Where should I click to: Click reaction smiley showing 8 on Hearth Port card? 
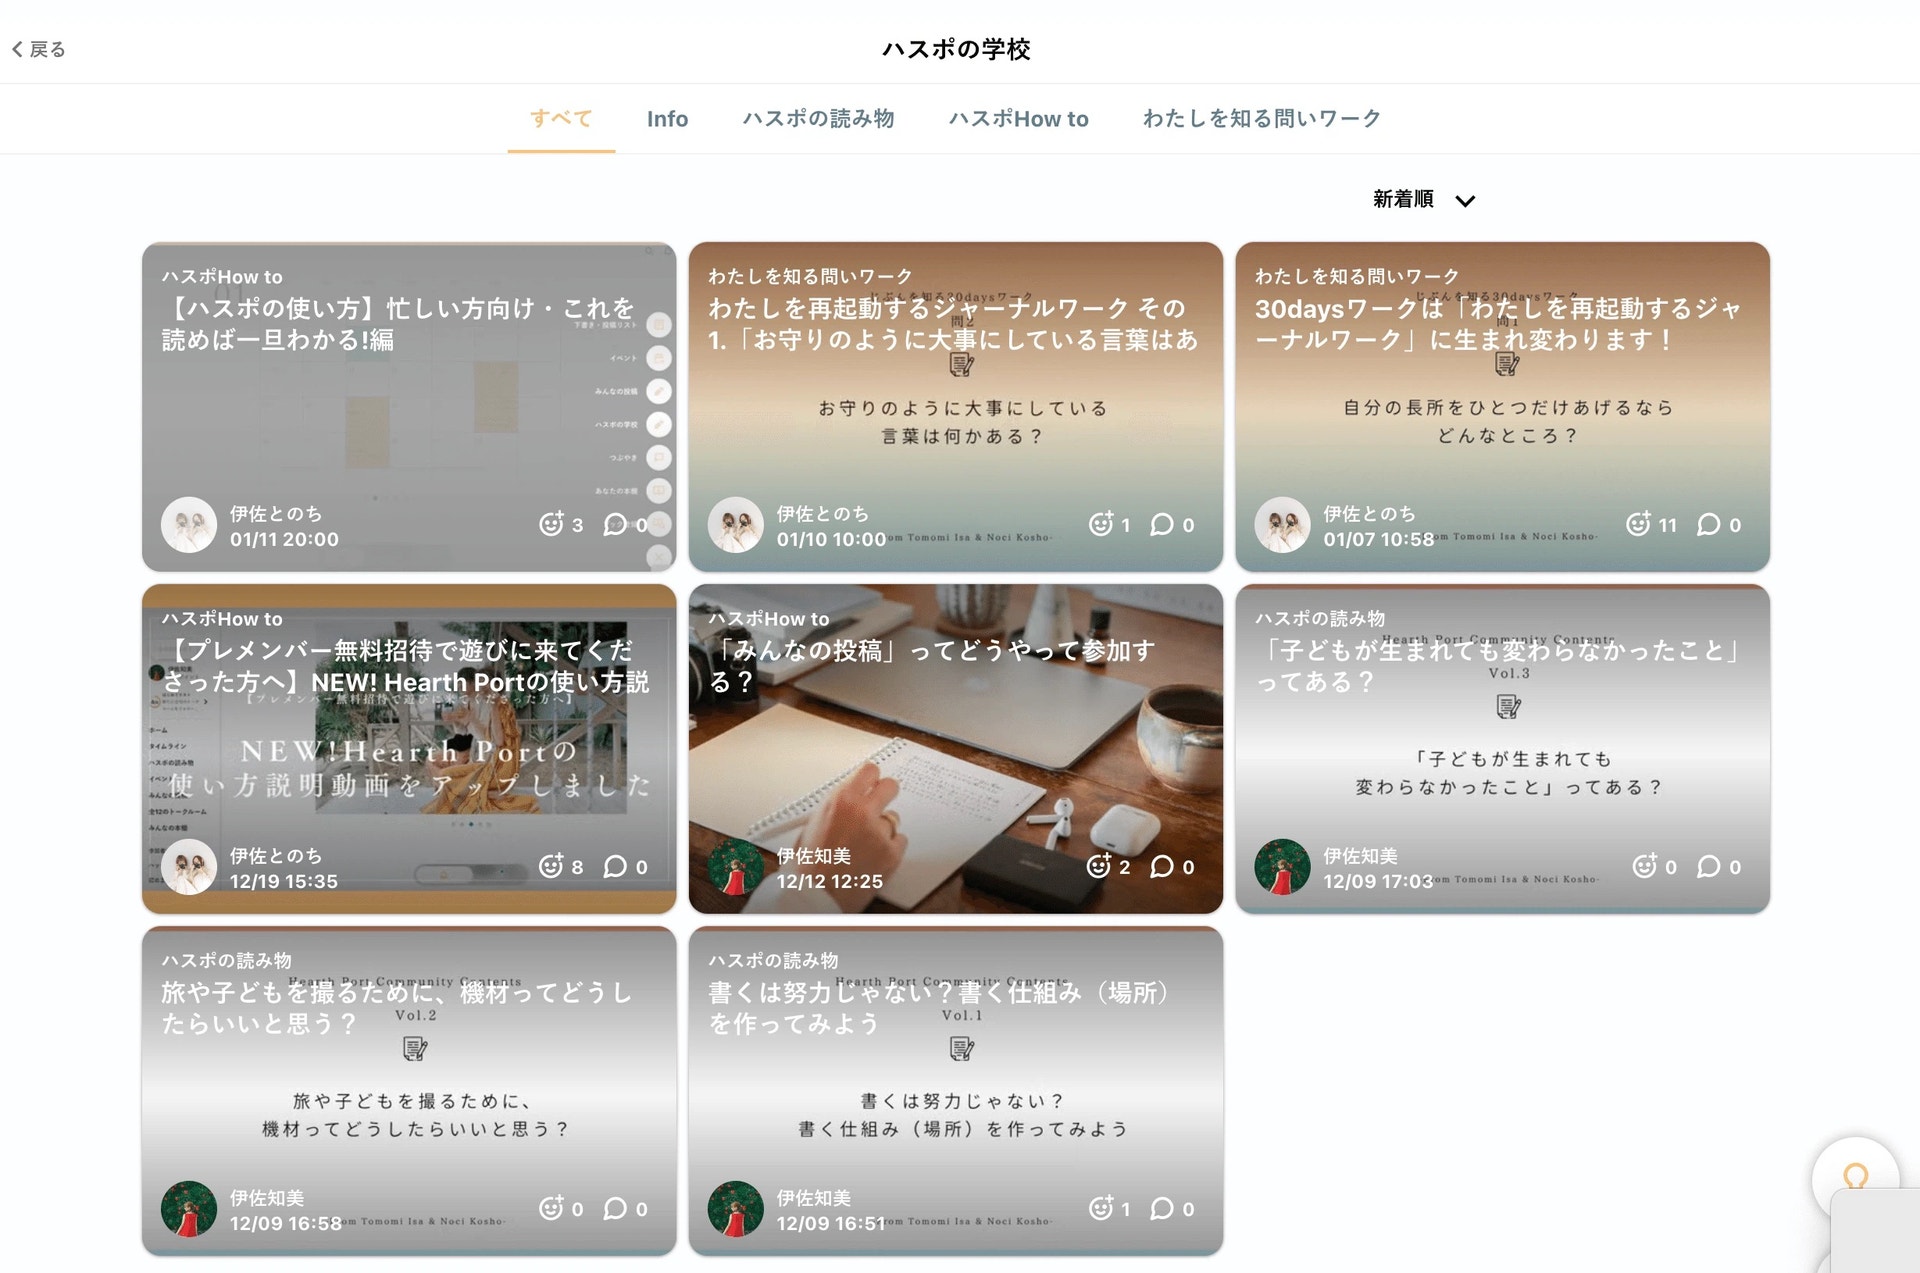tap(551, 866)
